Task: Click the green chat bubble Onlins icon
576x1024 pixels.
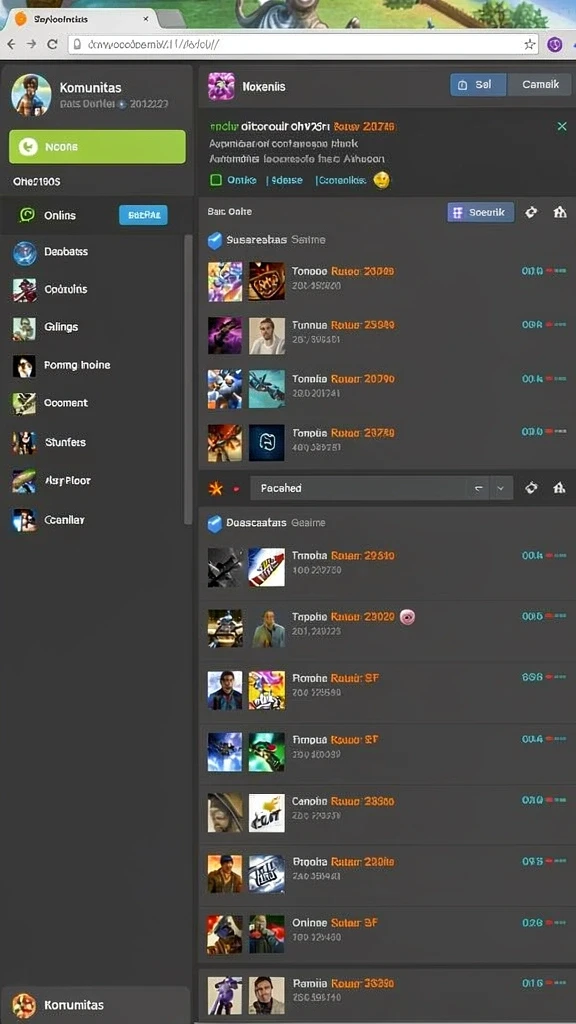Action: coord(27,215)
